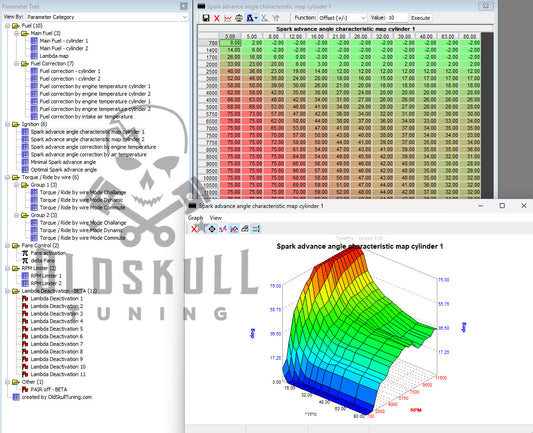Image resolution: width=533 pixels, height=433 pixels.
Task: Toggle the rotate target icon in graph toolbar
Action: [x=212, y=229]
